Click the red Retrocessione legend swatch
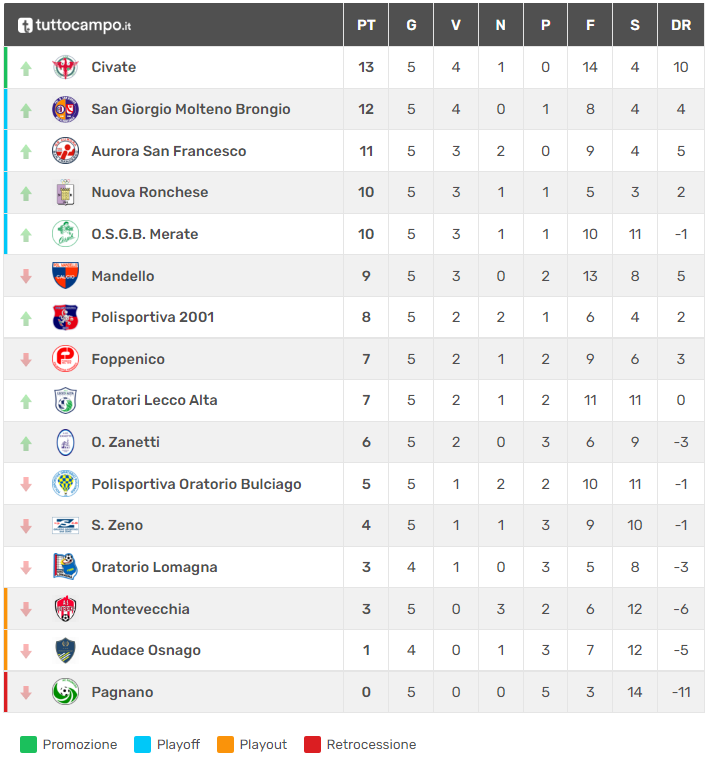This screenshot has width=713, height=765. (312, 744)
